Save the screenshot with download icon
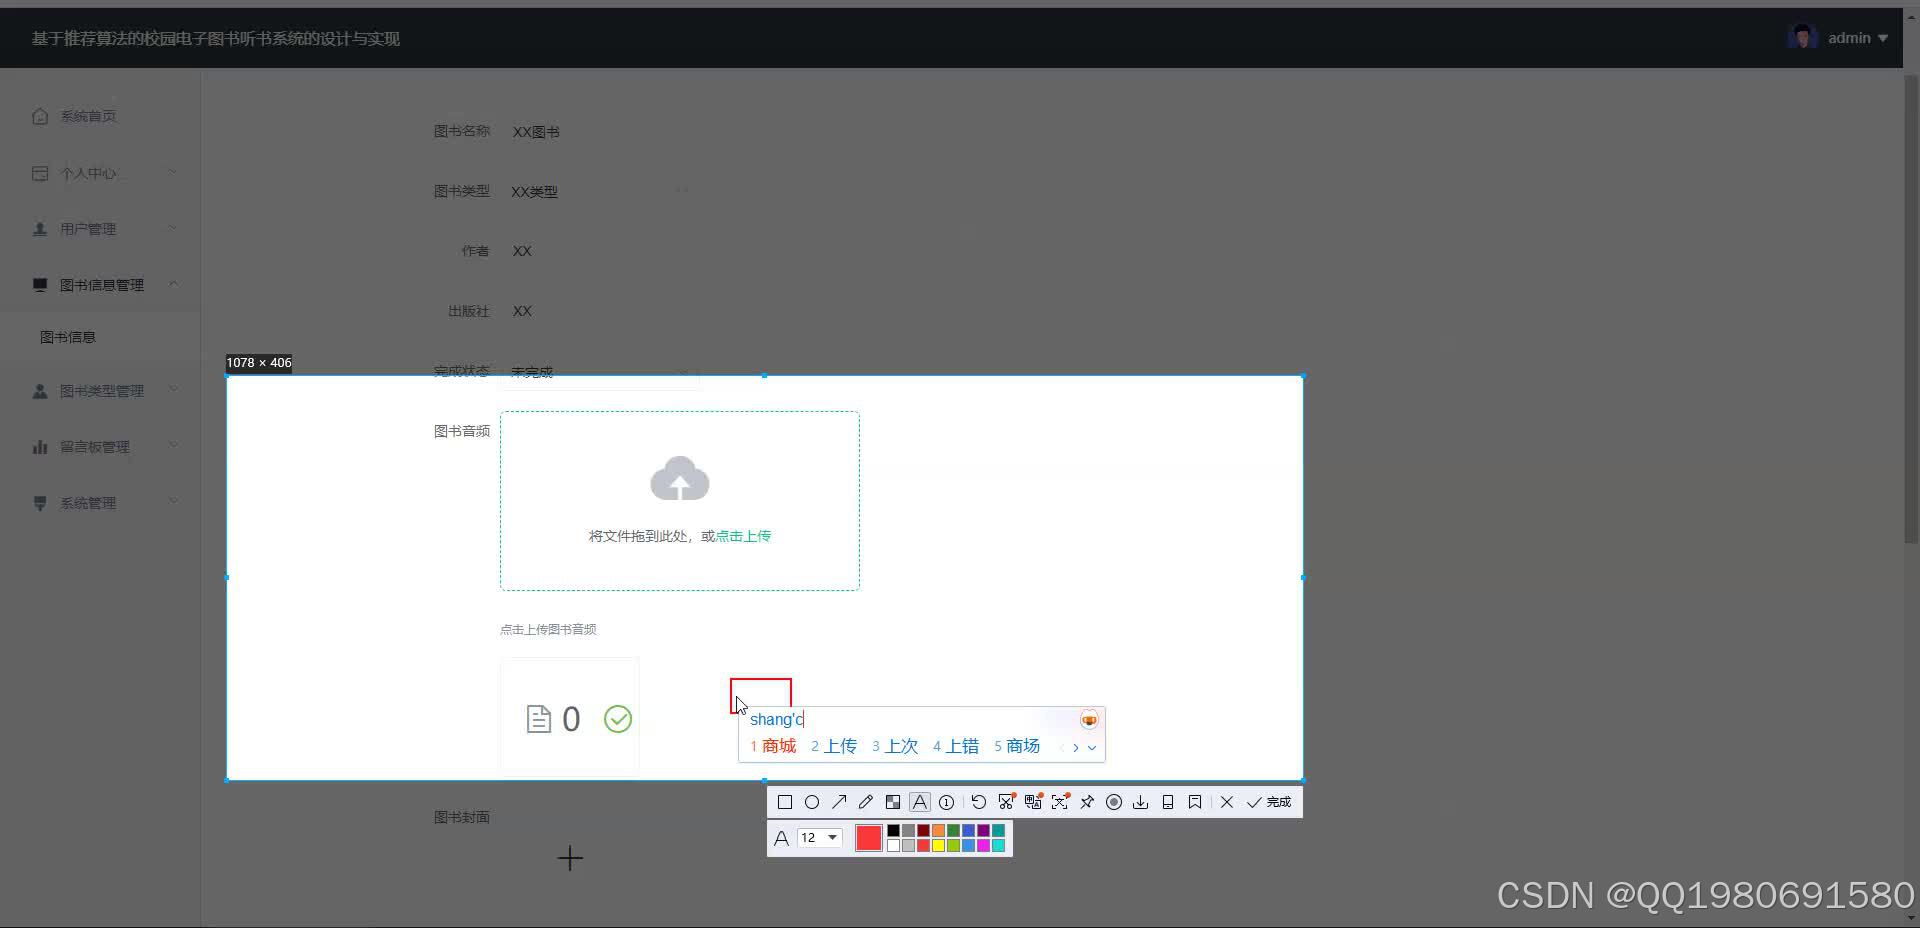The width and height of the screenshot is (1920, 928). click(x=1141, y=802)
